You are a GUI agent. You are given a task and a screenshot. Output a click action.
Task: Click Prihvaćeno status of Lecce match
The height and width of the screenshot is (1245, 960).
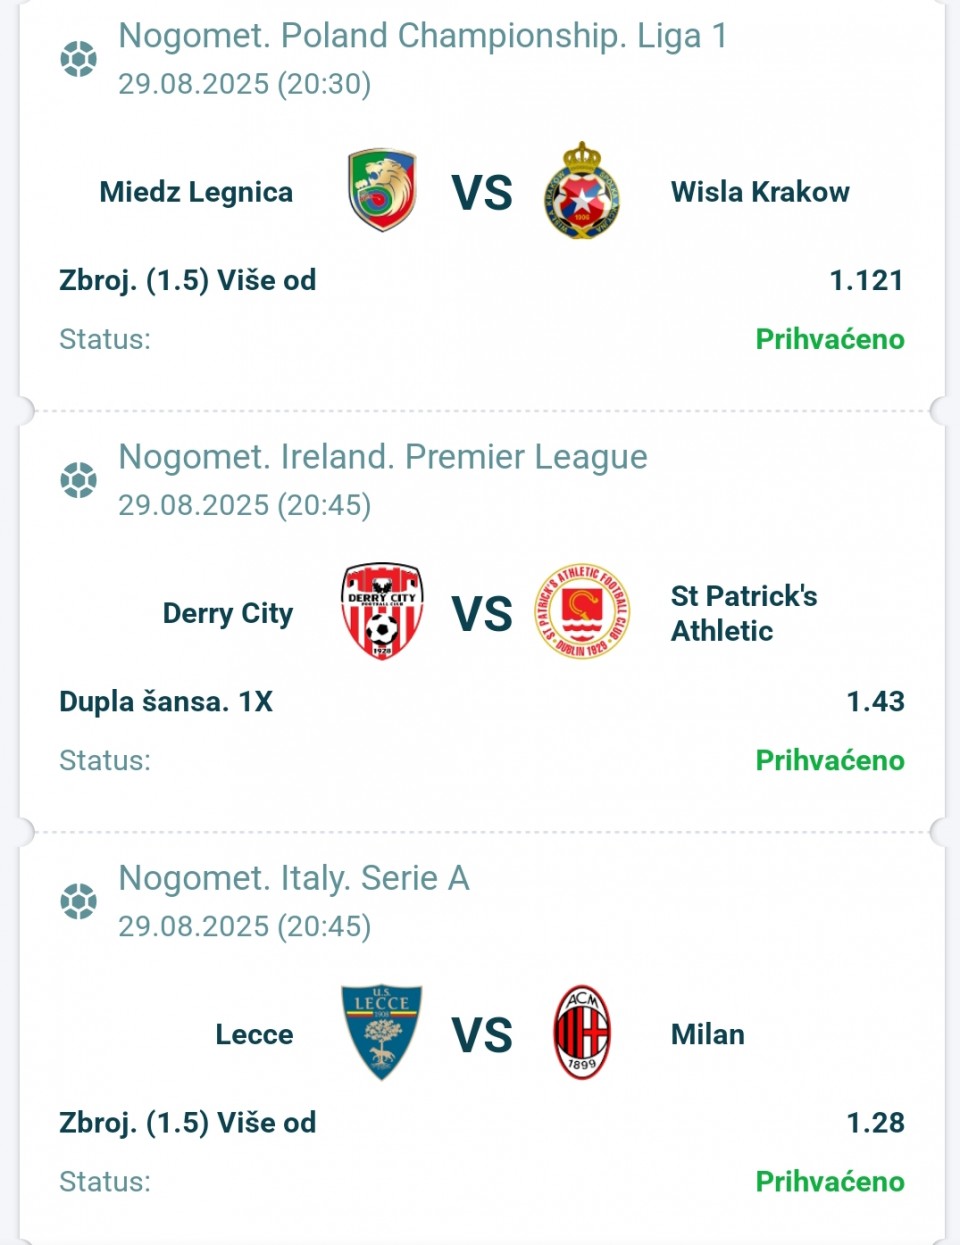(x=830, y=1181)
